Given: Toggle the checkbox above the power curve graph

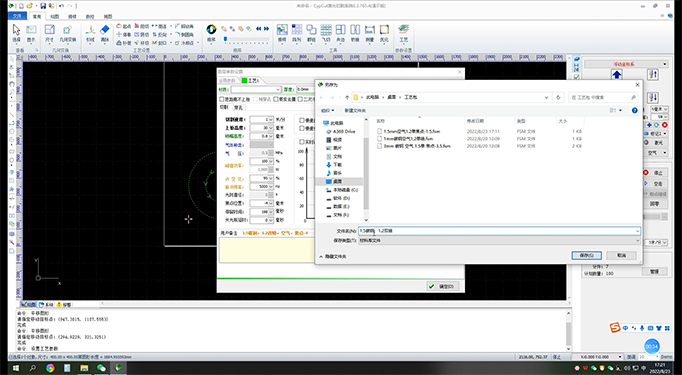Looking at the screenshot, I should (302, 142).
